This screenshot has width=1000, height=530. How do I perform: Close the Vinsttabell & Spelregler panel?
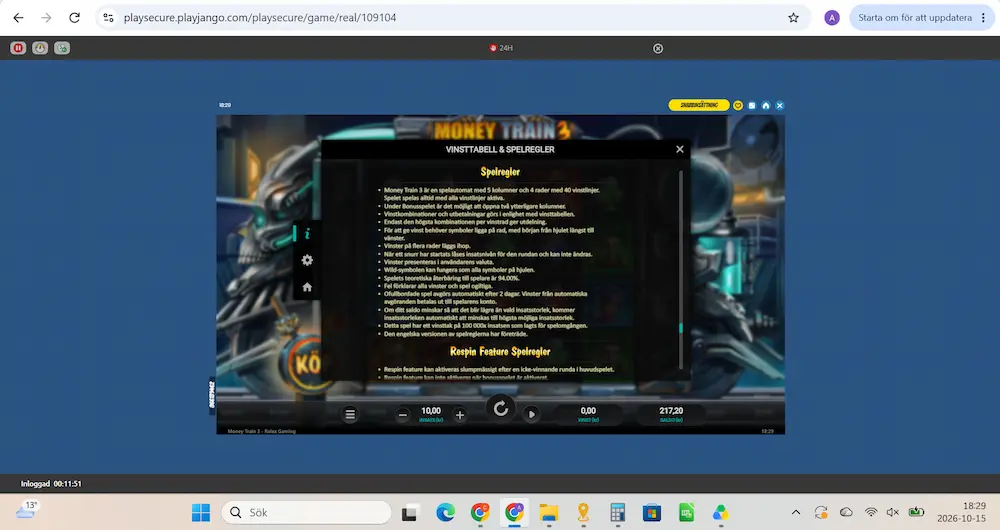[679, 149]
